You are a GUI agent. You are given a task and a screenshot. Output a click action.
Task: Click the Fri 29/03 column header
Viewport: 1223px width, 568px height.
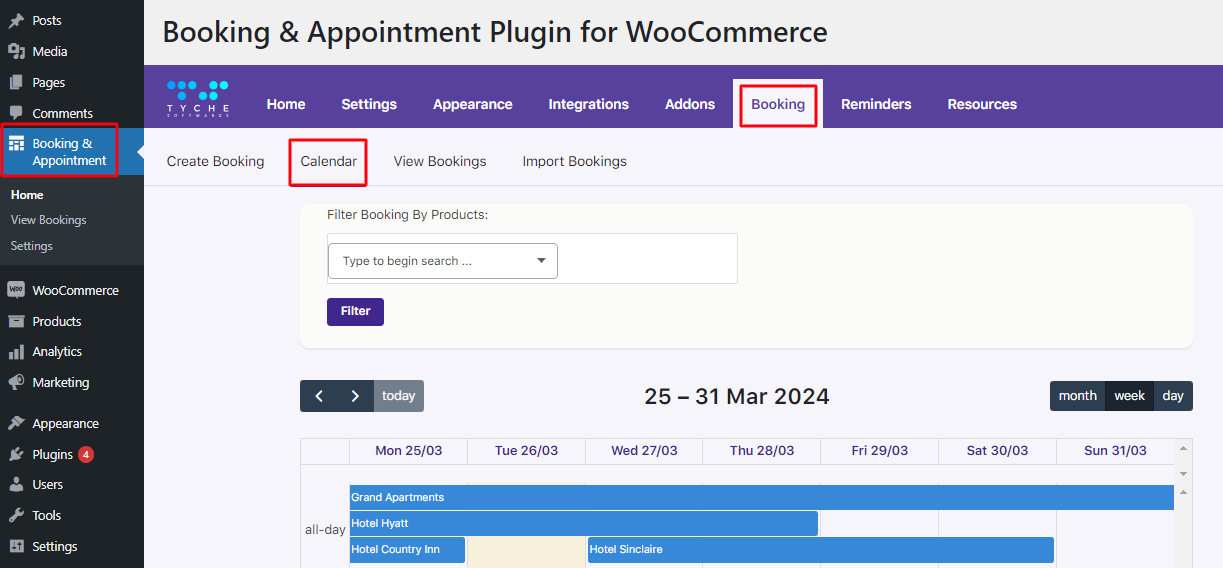point(880,451)
